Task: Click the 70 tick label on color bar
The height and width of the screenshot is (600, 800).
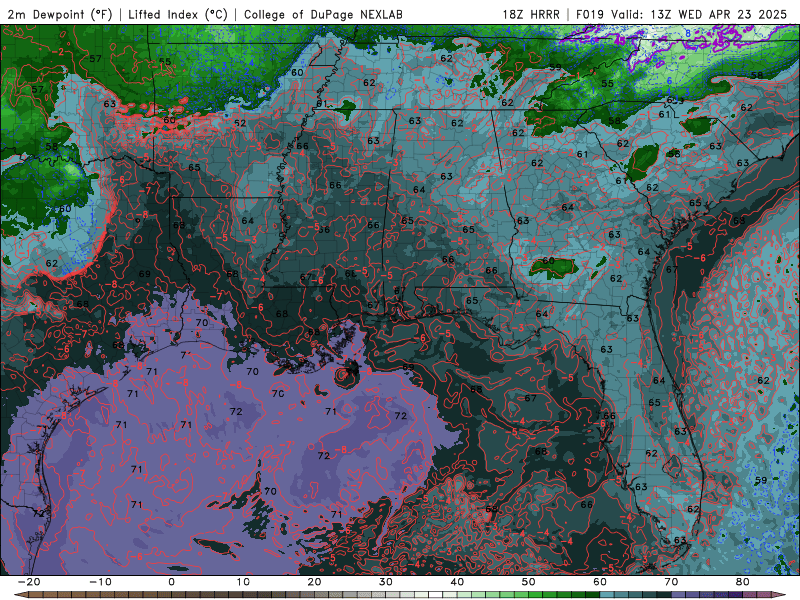Action: coord(671,582)
